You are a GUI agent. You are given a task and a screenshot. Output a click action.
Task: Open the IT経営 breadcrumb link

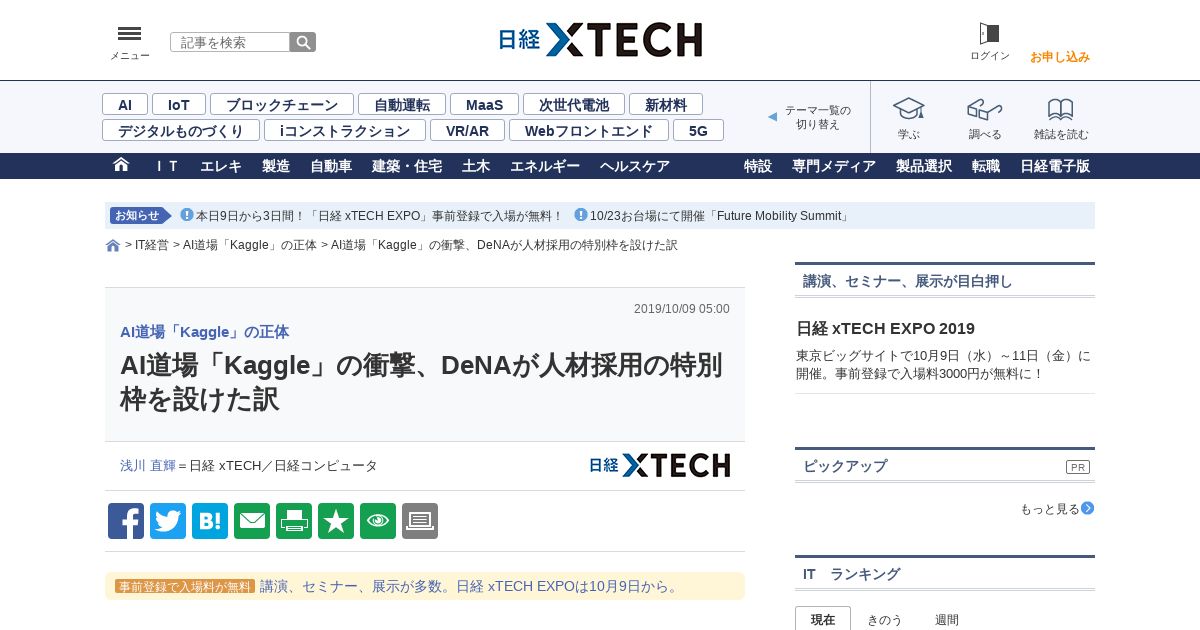coord(152,245)
